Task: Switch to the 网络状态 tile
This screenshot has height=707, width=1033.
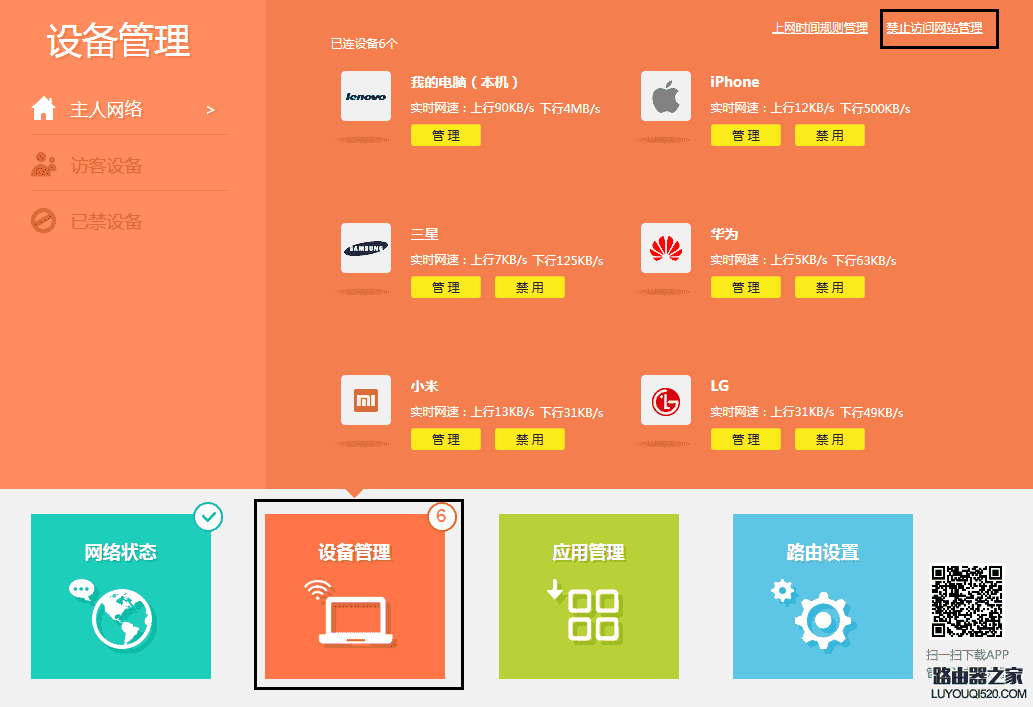Action: pyautogui.click(x=121, y=596)
